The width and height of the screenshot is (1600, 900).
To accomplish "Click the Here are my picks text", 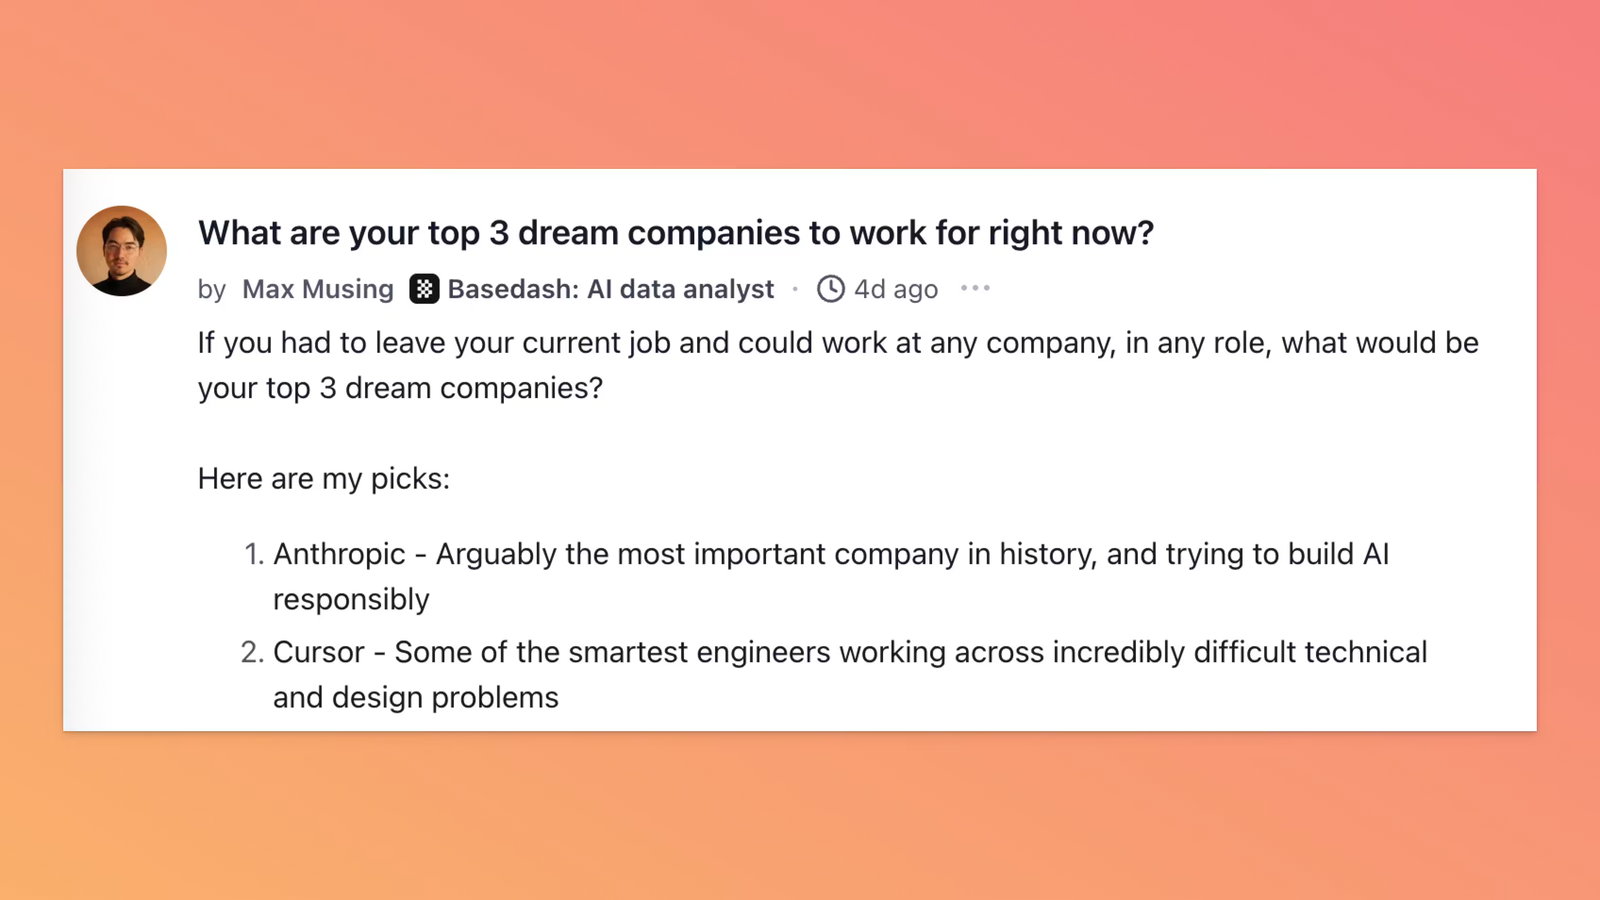I will 324,479.
